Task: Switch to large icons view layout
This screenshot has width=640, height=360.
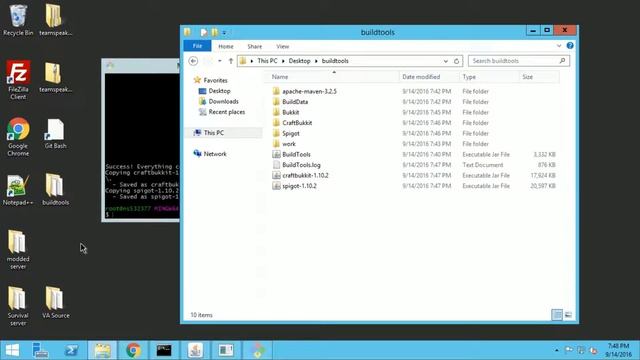Action: pyautogui.click(x=568, y=315)
